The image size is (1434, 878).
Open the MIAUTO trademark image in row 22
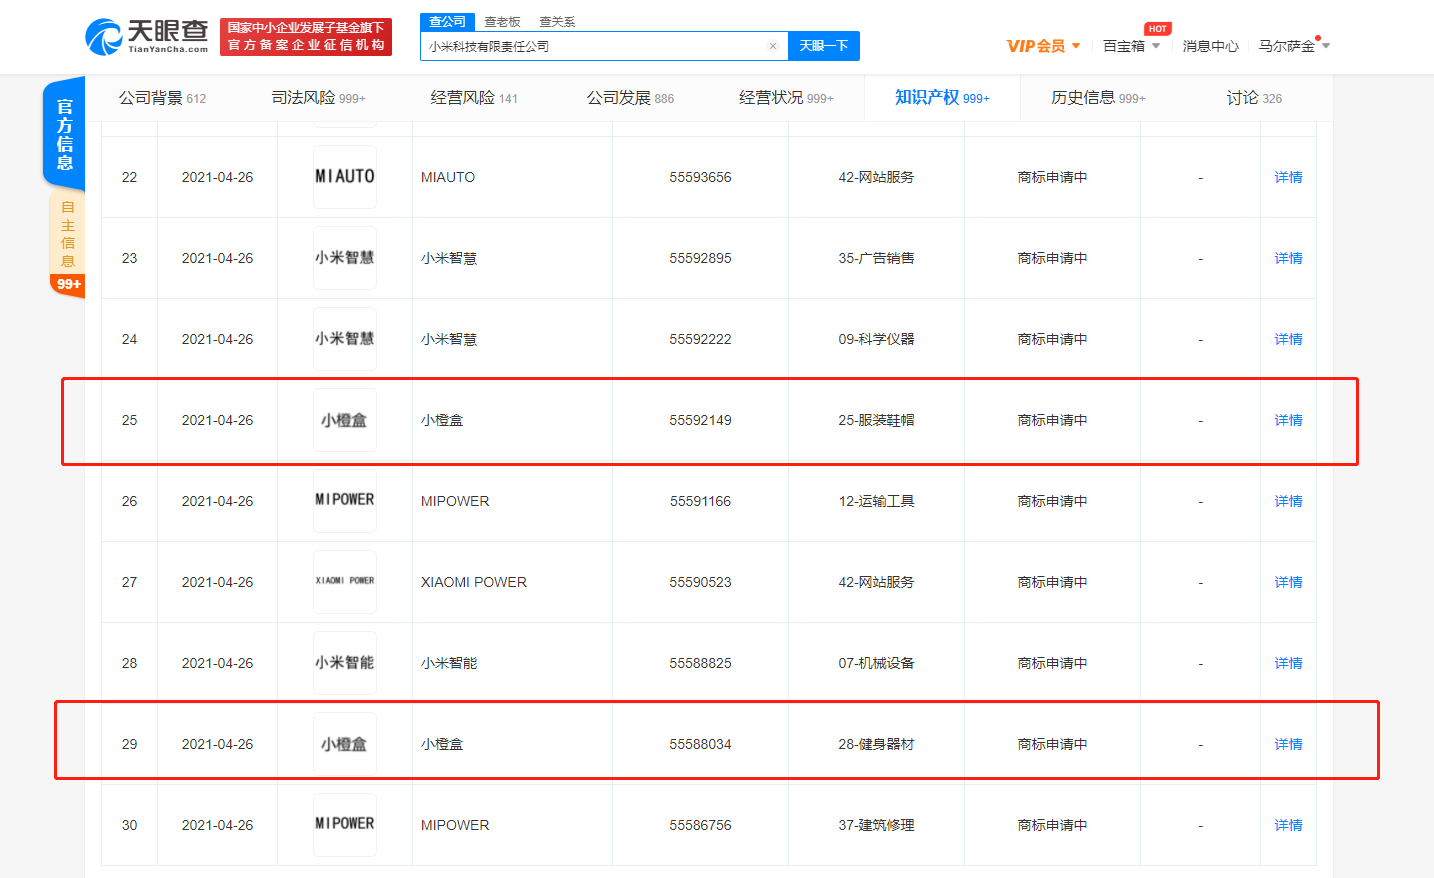(x=345, y=177)
